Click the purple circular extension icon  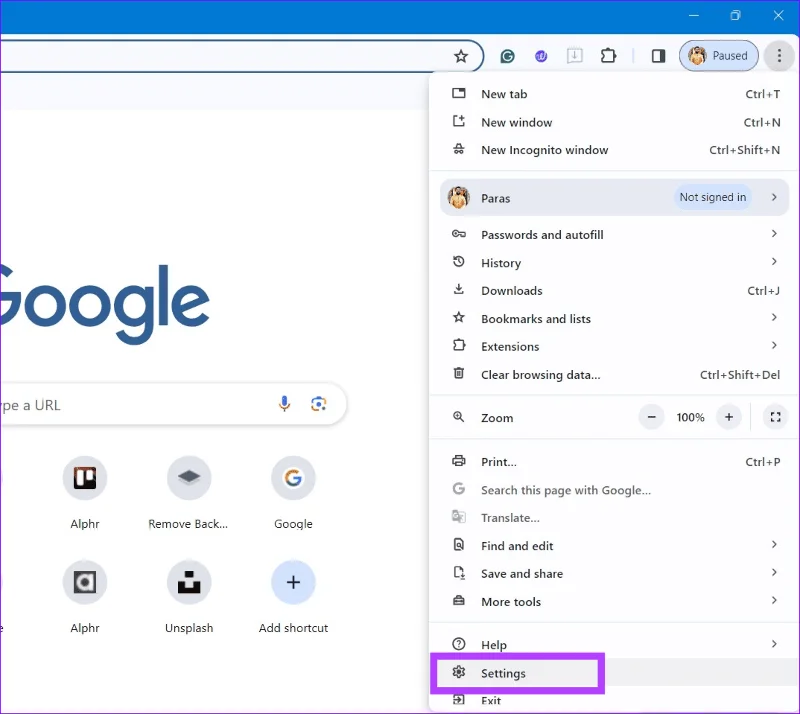[x=541, y=56]
